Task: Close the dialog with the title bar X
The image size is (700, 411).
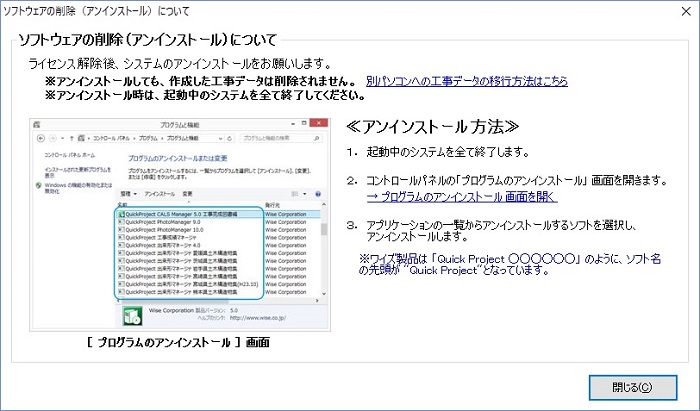Action: coord(686,11)
